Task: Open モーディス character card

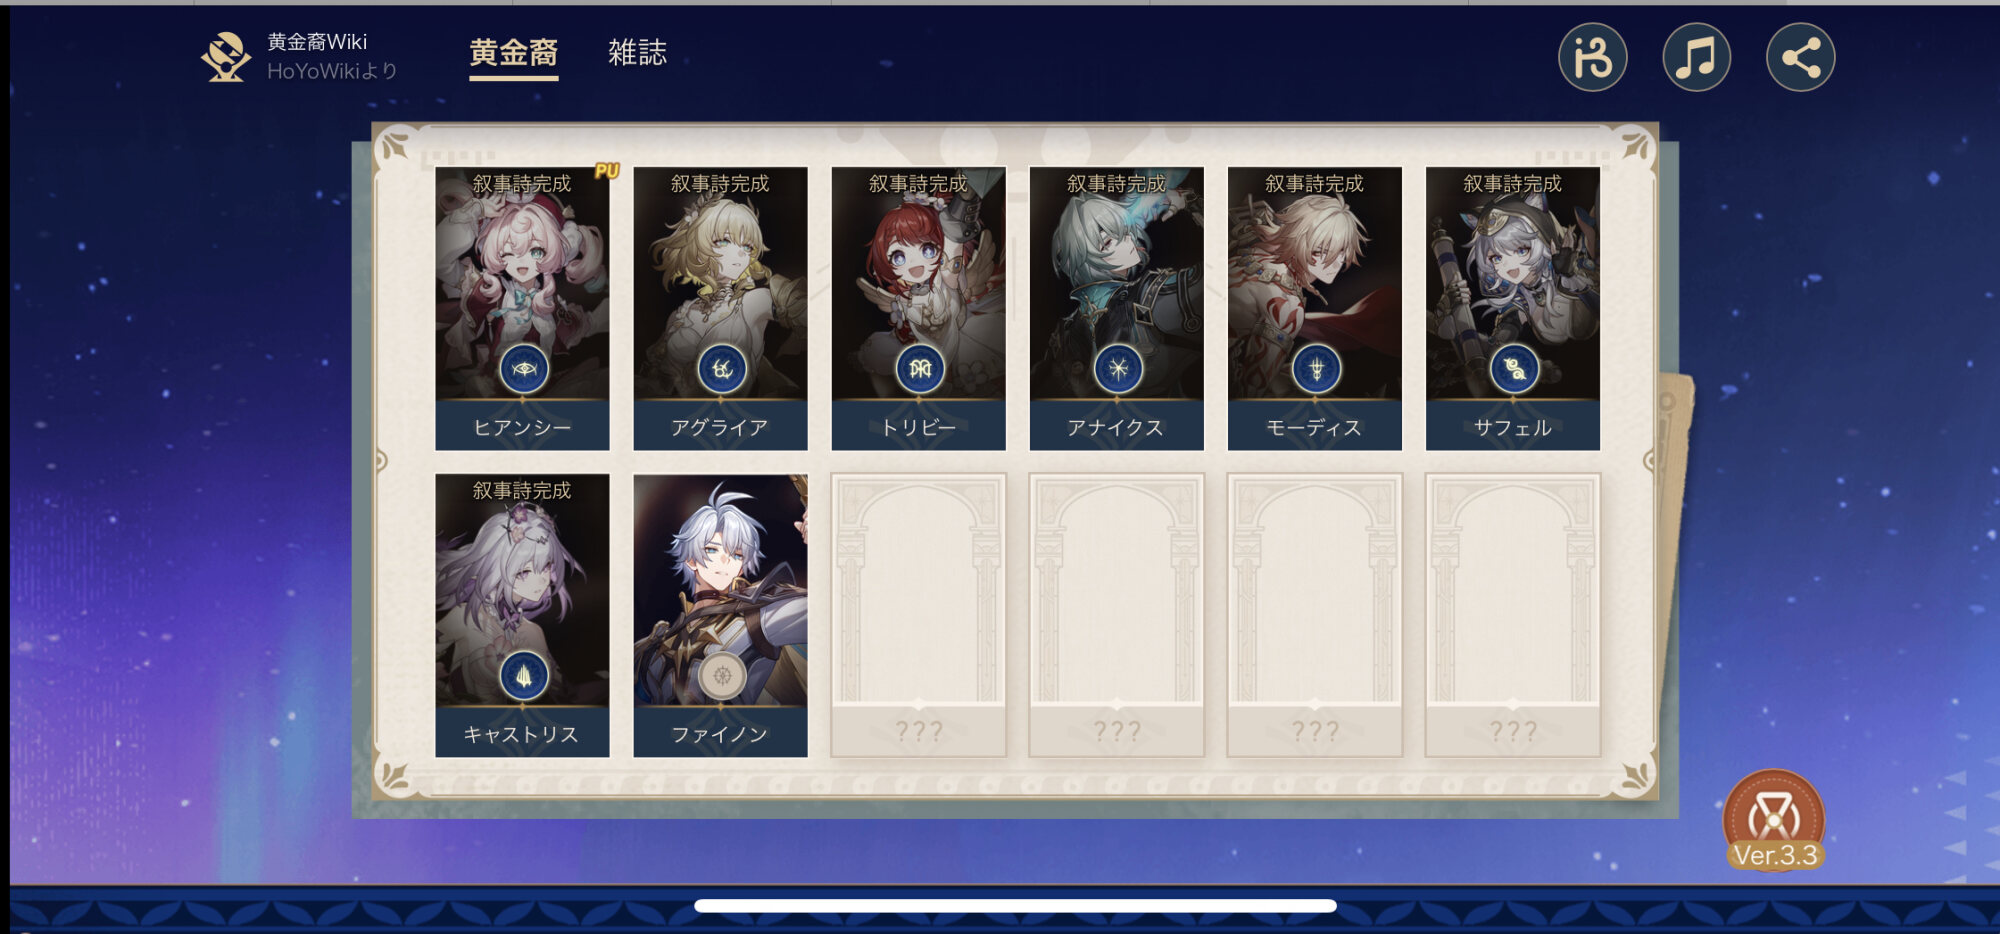Action: tap(1314, 308)
